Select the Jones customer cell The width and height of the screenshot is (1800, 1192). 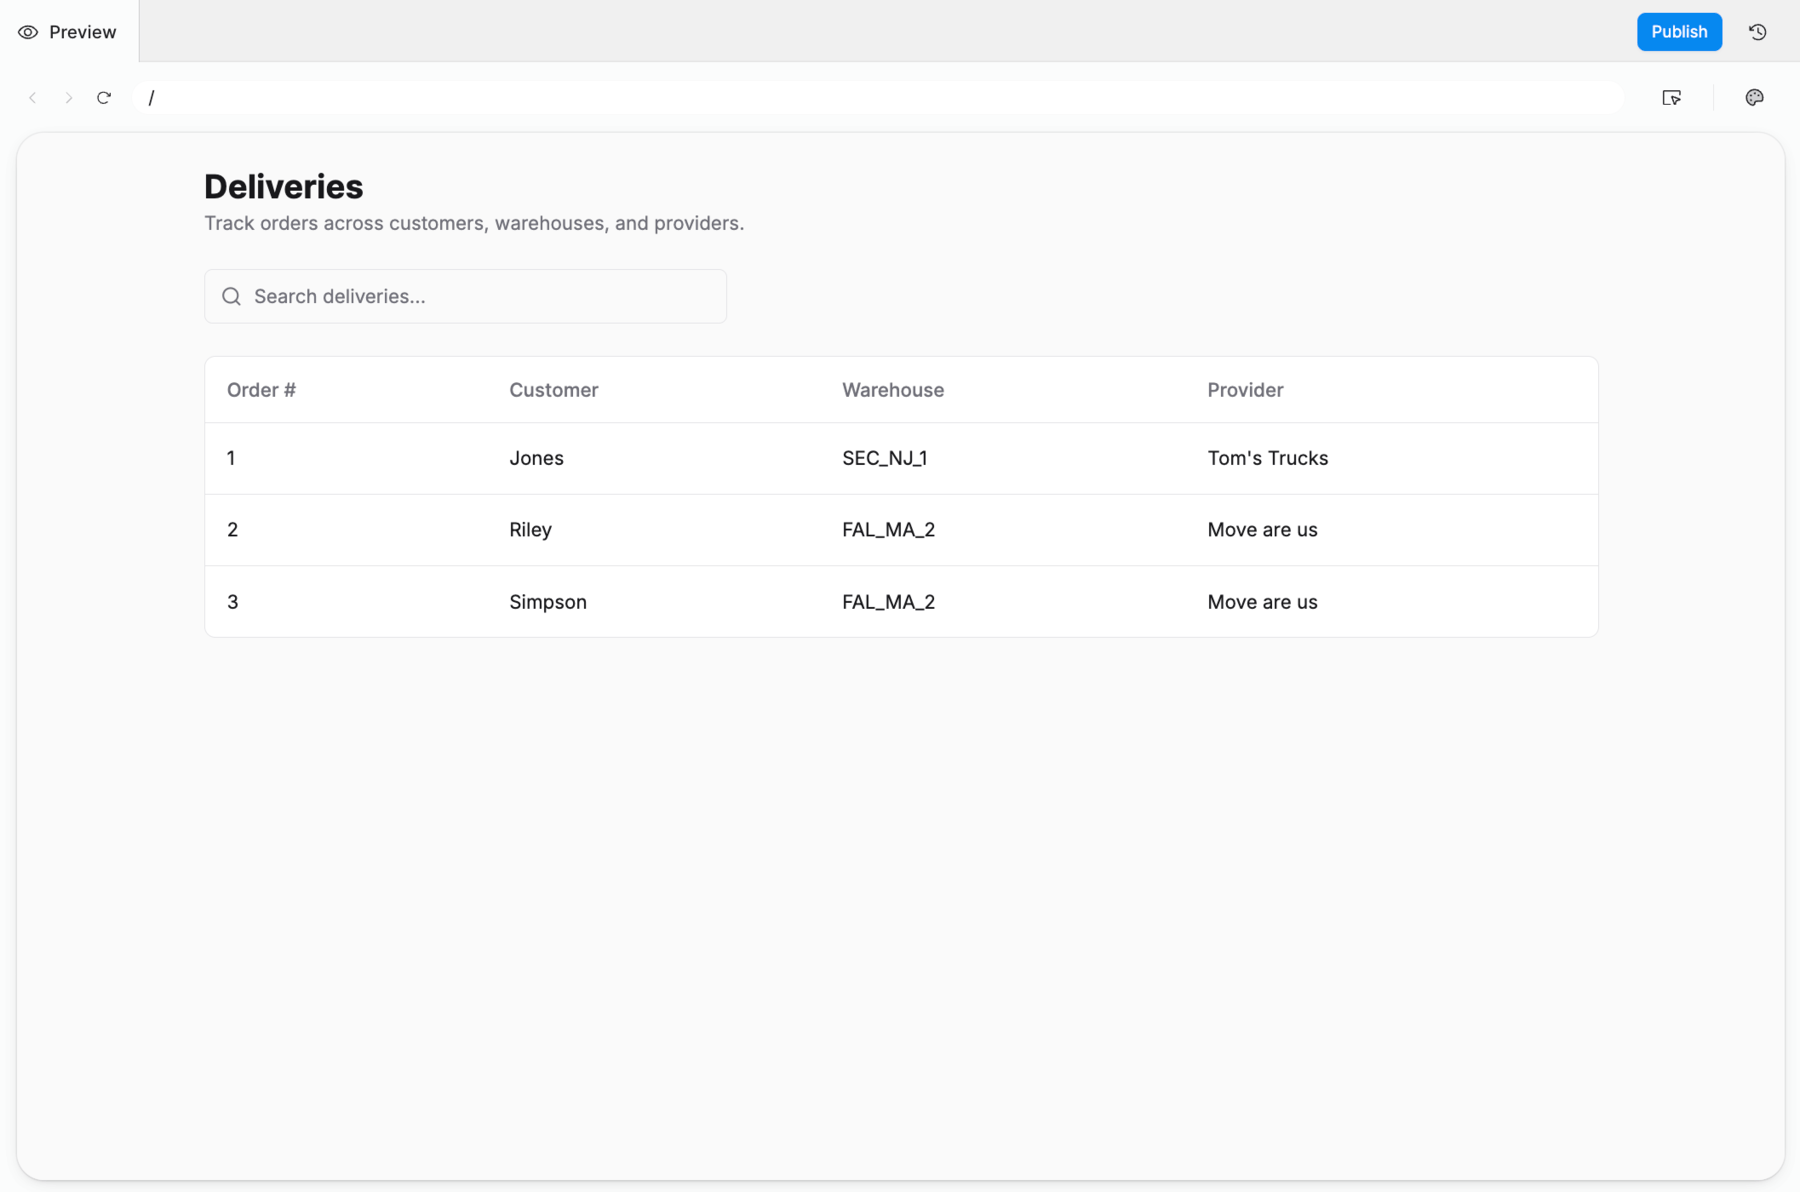point(536,458)
